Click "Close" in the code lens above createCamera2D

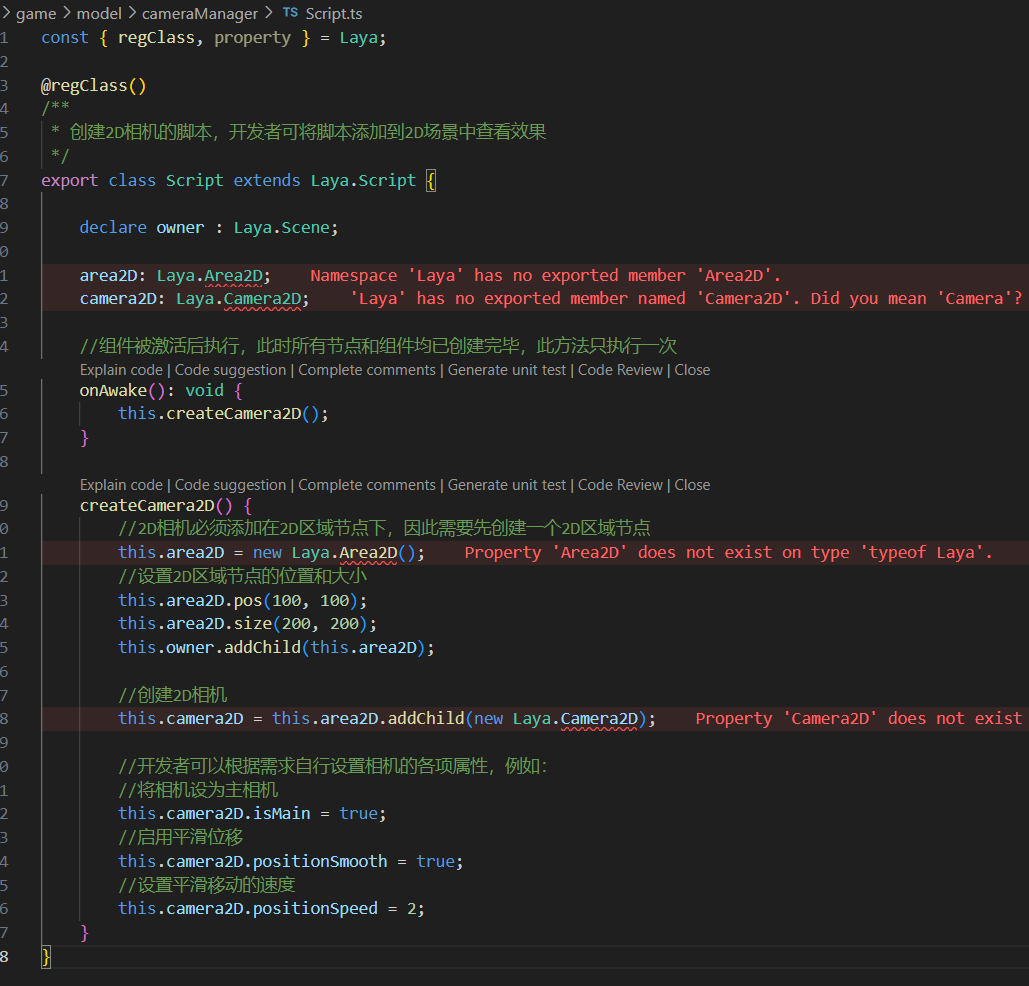tap(692, 485)
